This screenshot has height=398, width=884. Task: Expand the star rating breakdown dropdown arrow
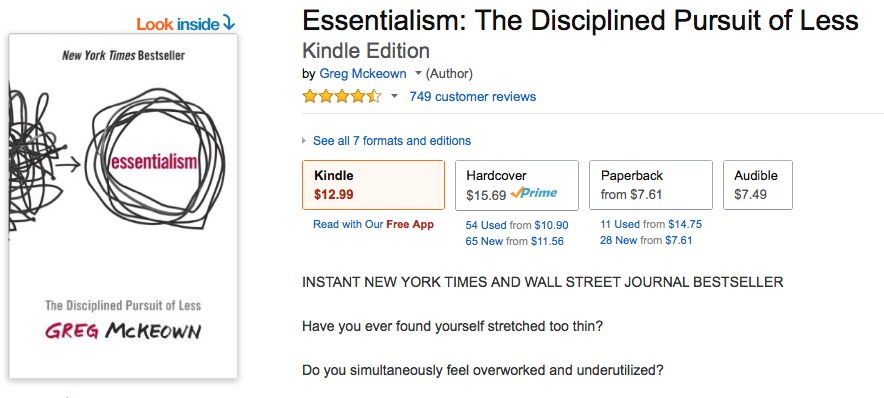click(395, 96)
